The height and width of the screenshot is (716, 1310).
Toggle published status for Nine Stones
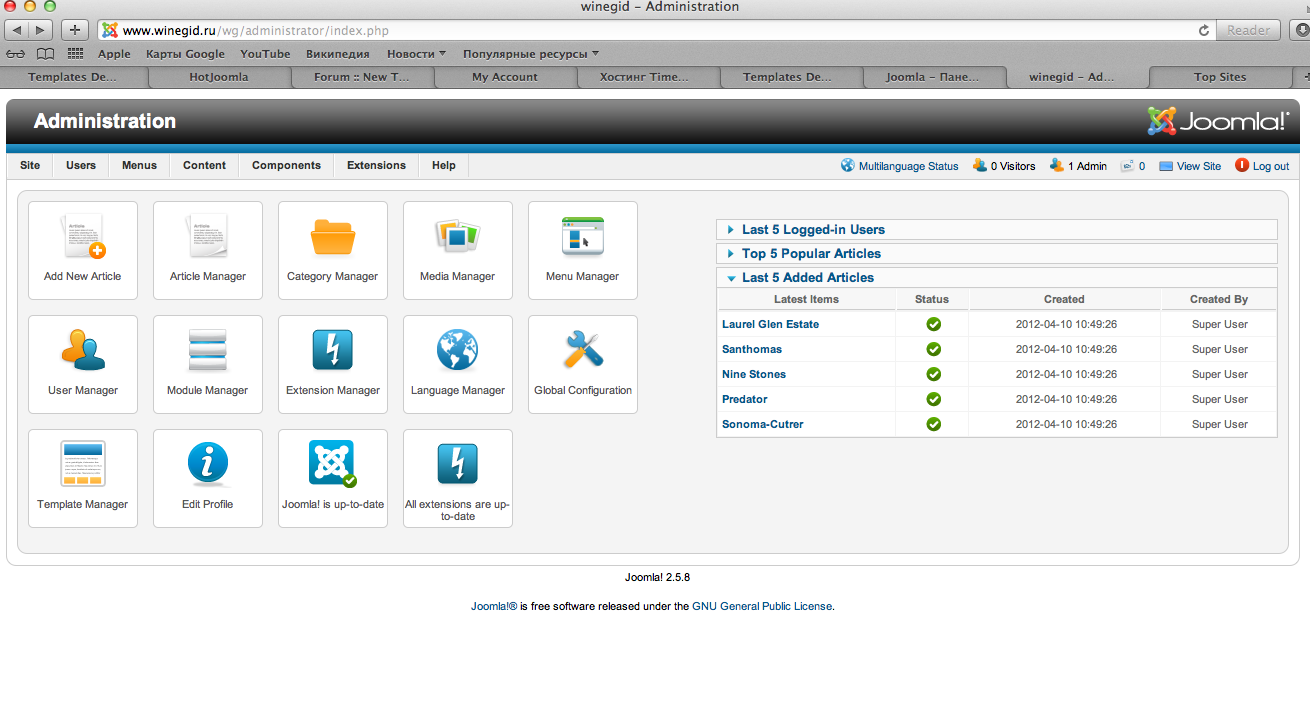coord(933,374)
